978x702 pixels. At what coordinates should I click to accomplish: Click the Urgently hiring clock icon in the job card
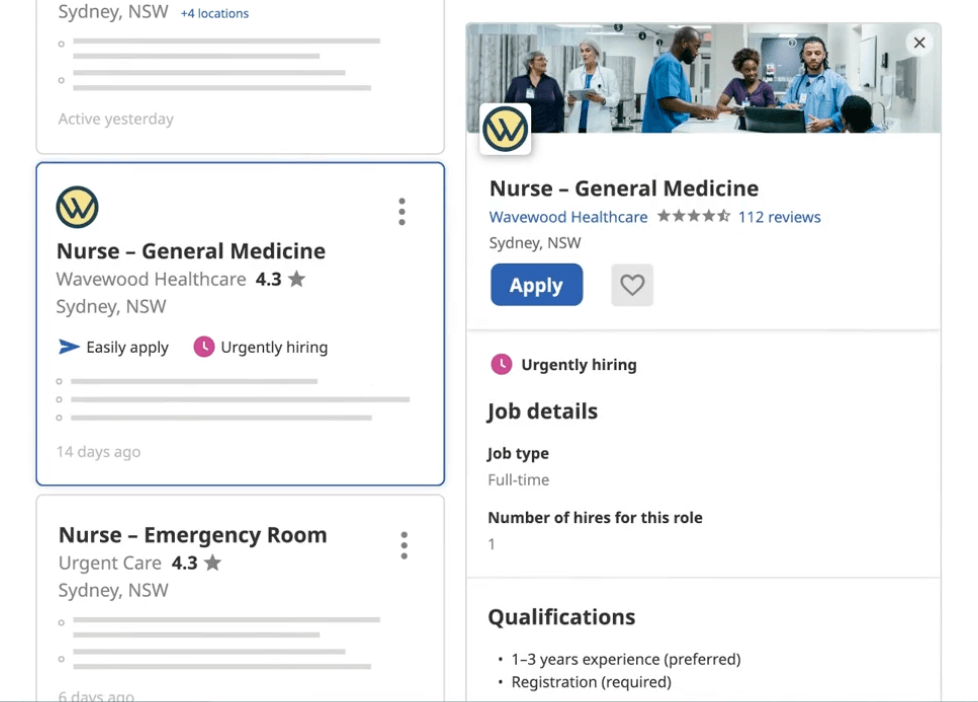(x=204, y=347)
